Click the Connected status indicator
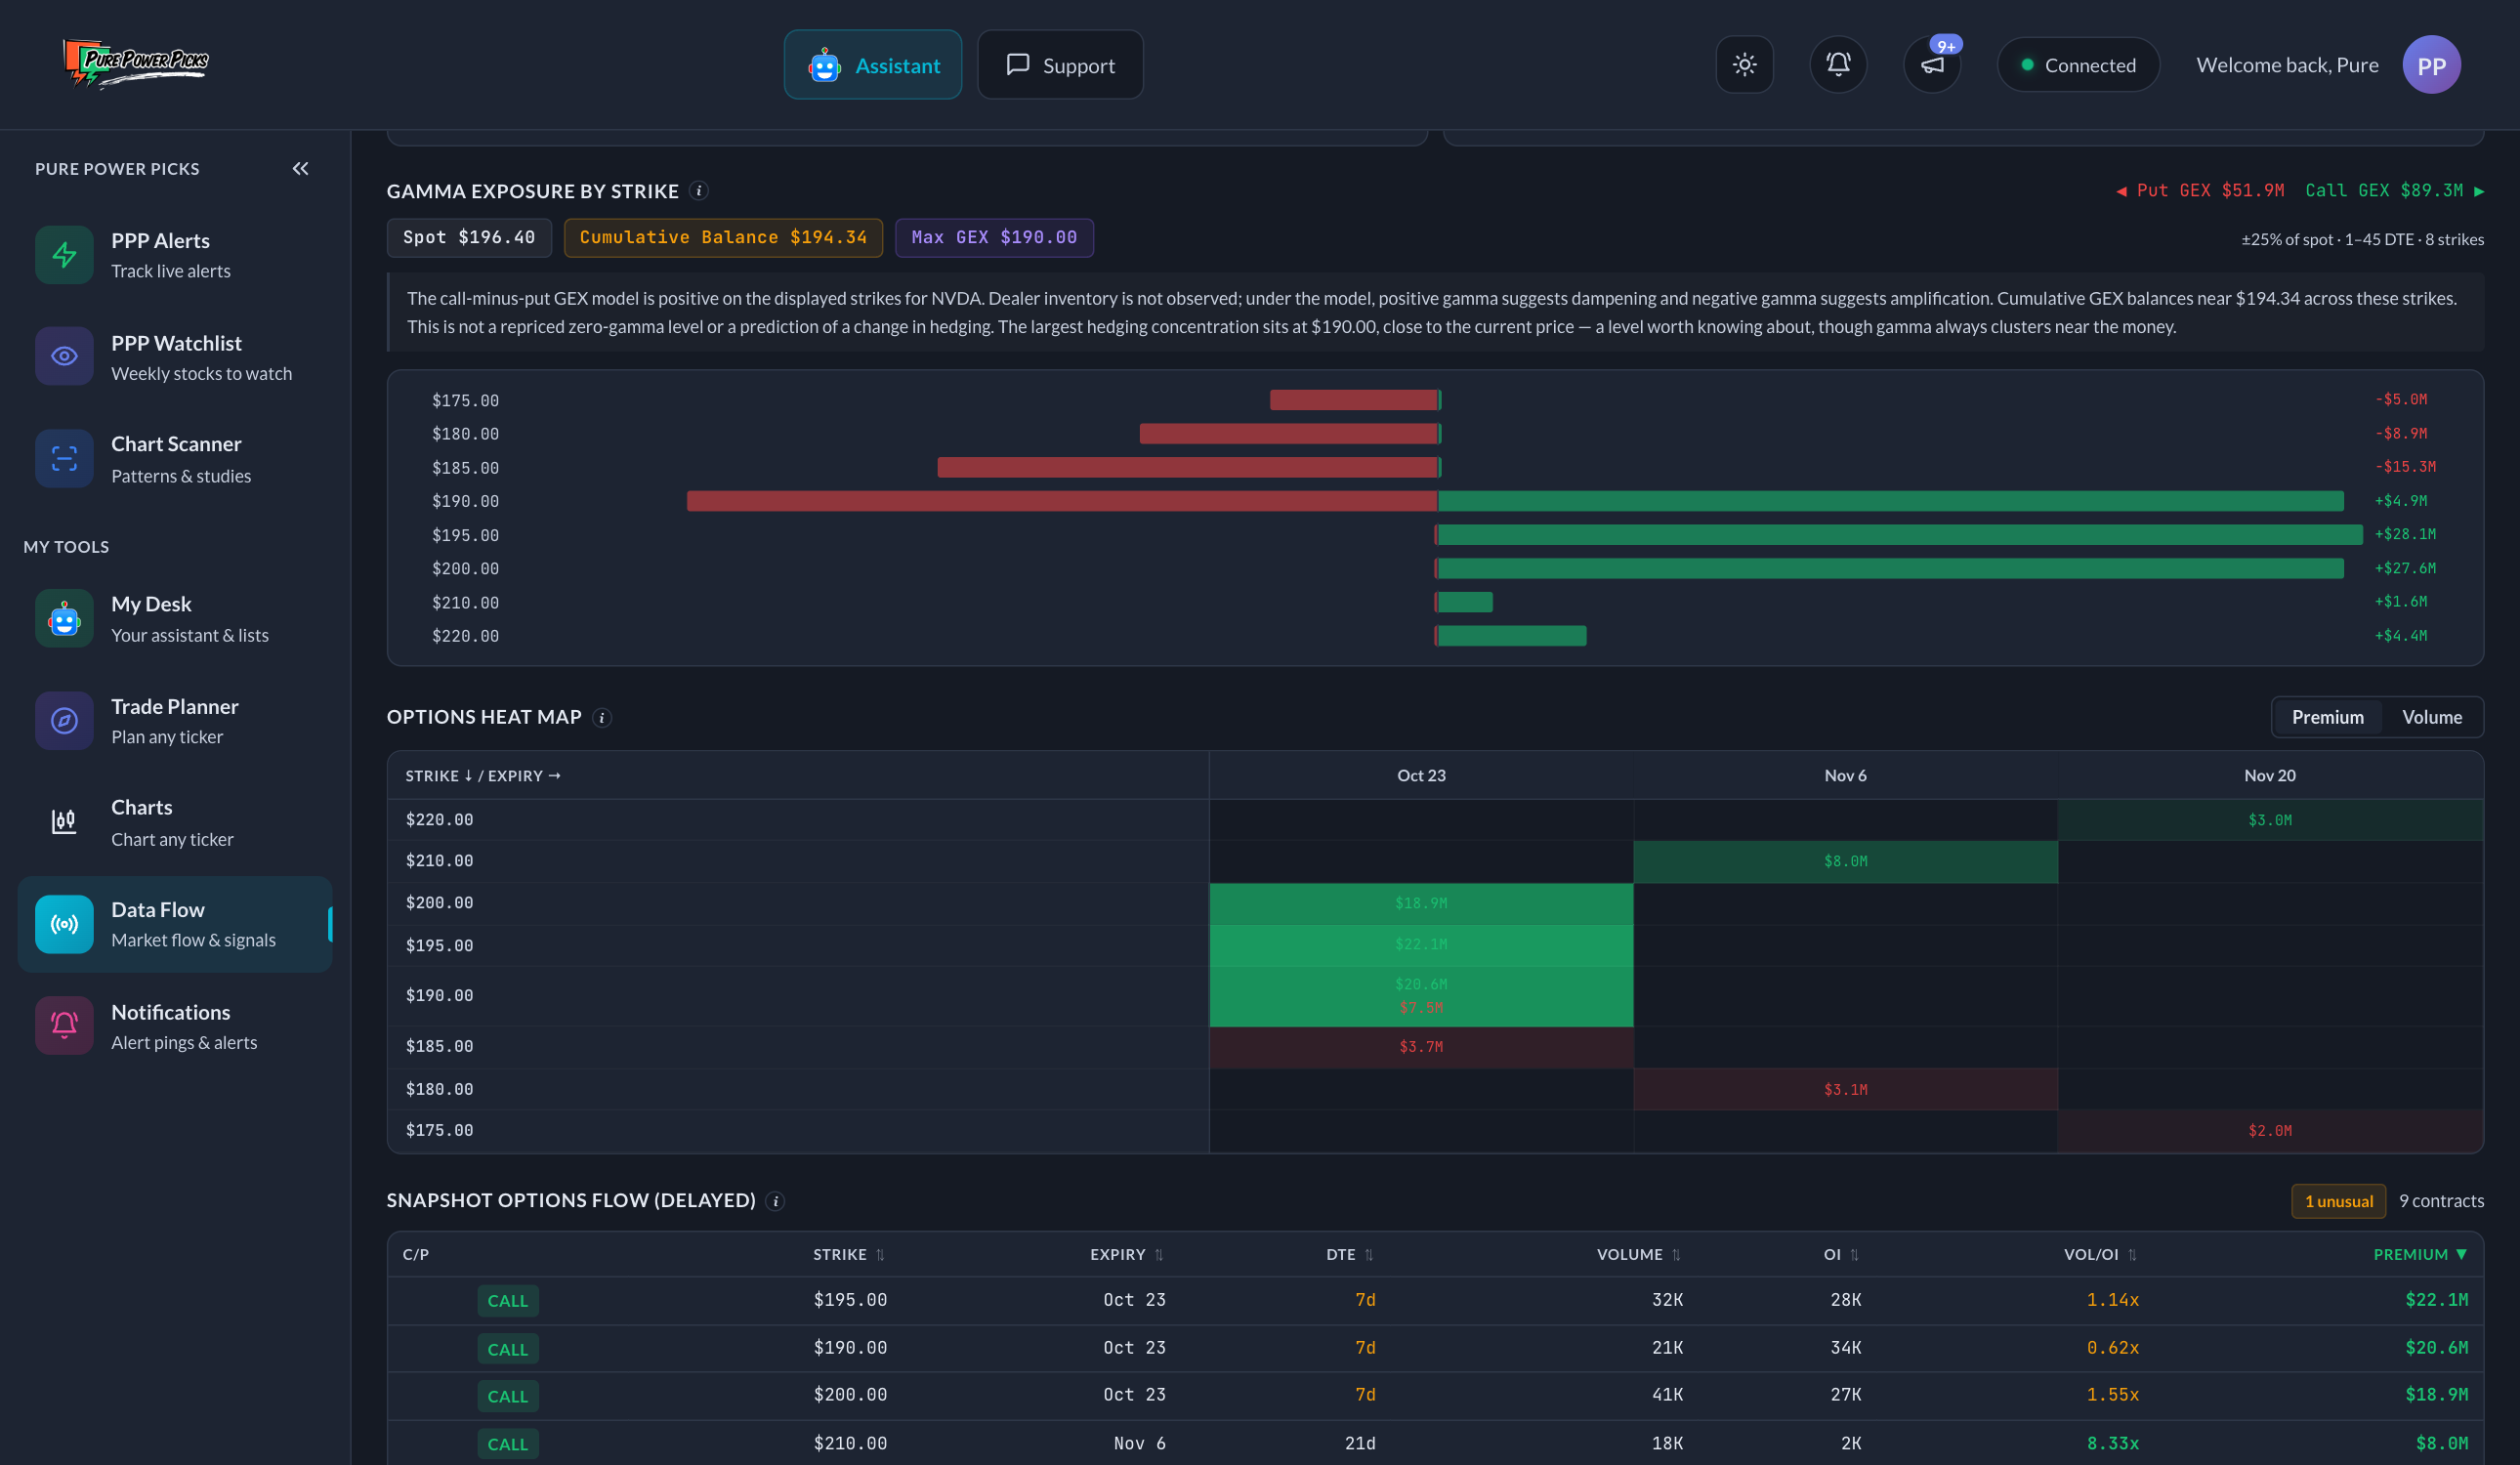The width and height of the screenshot is (2520, 1465). click(x=2077, y=65)
